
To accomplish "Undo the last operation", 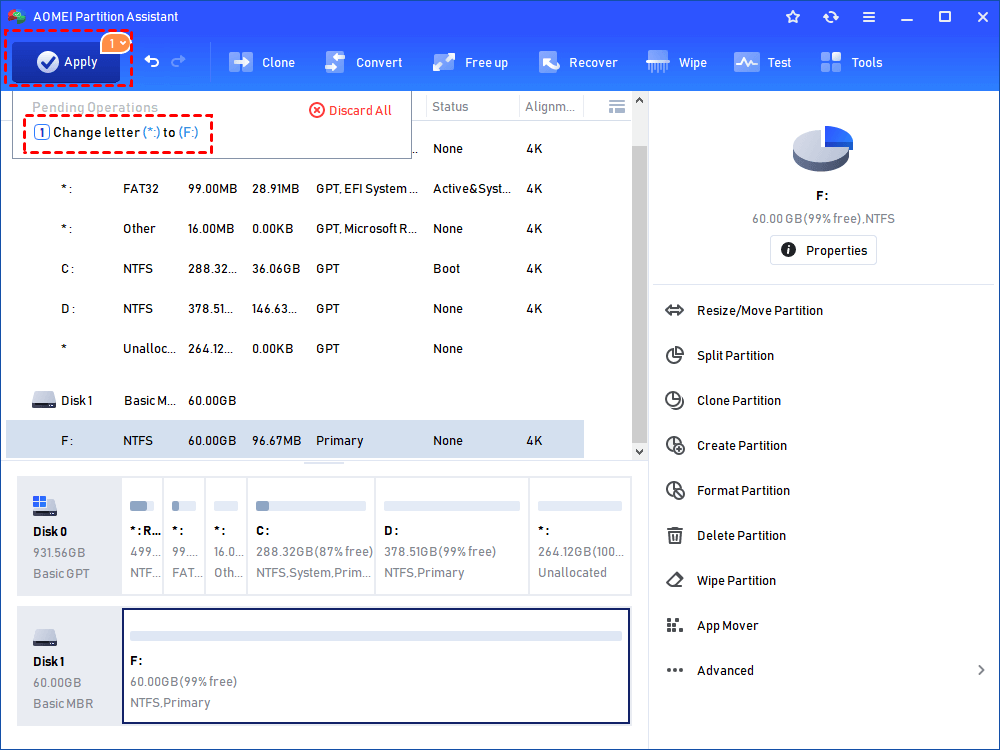I will 152,61.
